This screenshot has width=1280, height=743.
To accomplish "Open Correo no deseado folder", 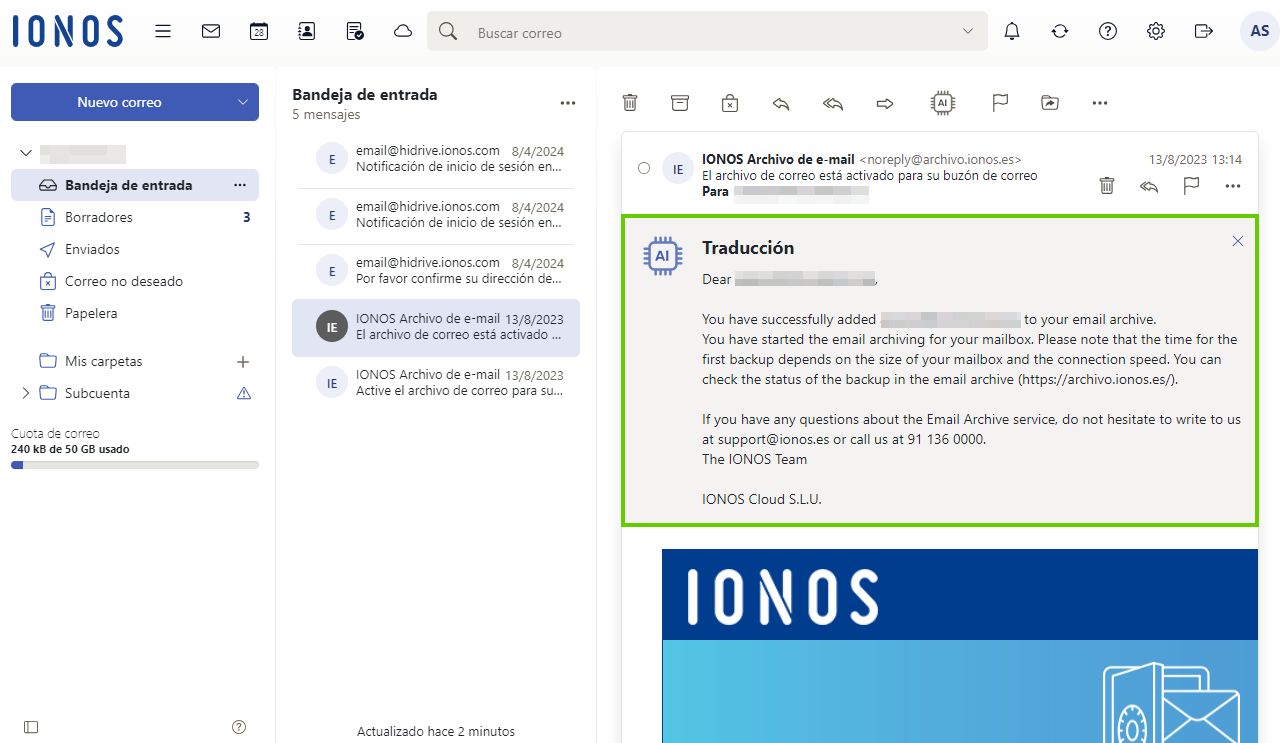I will tap(135, 281).
